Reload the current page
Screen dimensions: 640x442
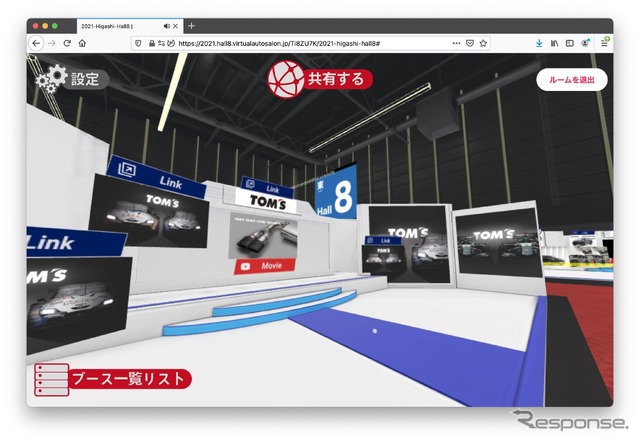point(67,43)
